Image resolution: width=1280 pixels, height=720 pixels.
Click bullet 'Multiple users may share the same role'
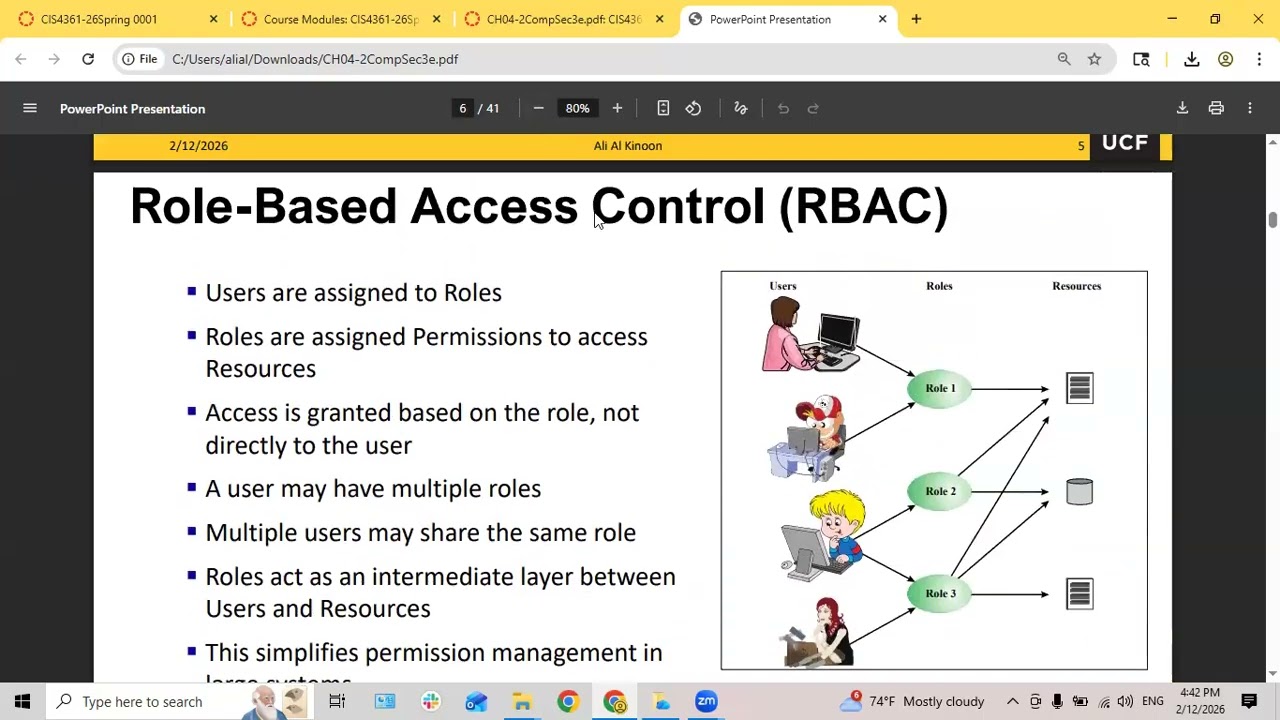point(420,532)
